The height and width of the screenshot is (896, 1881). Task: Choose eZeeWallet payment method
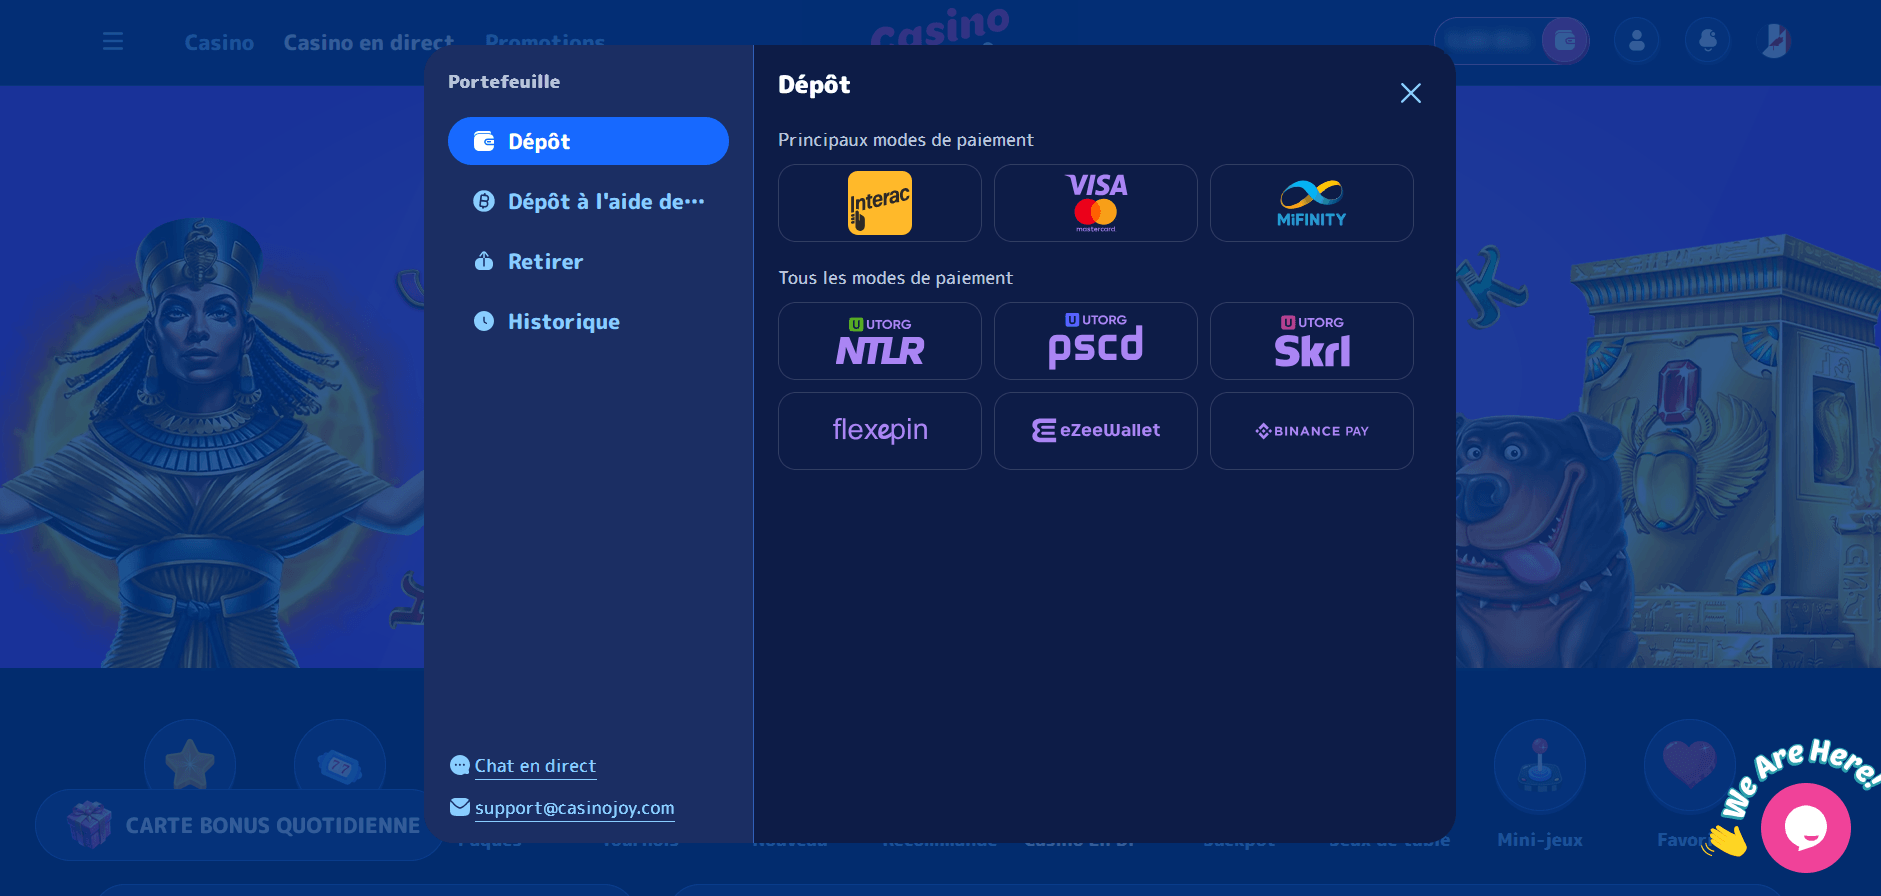coord(1096,431)
